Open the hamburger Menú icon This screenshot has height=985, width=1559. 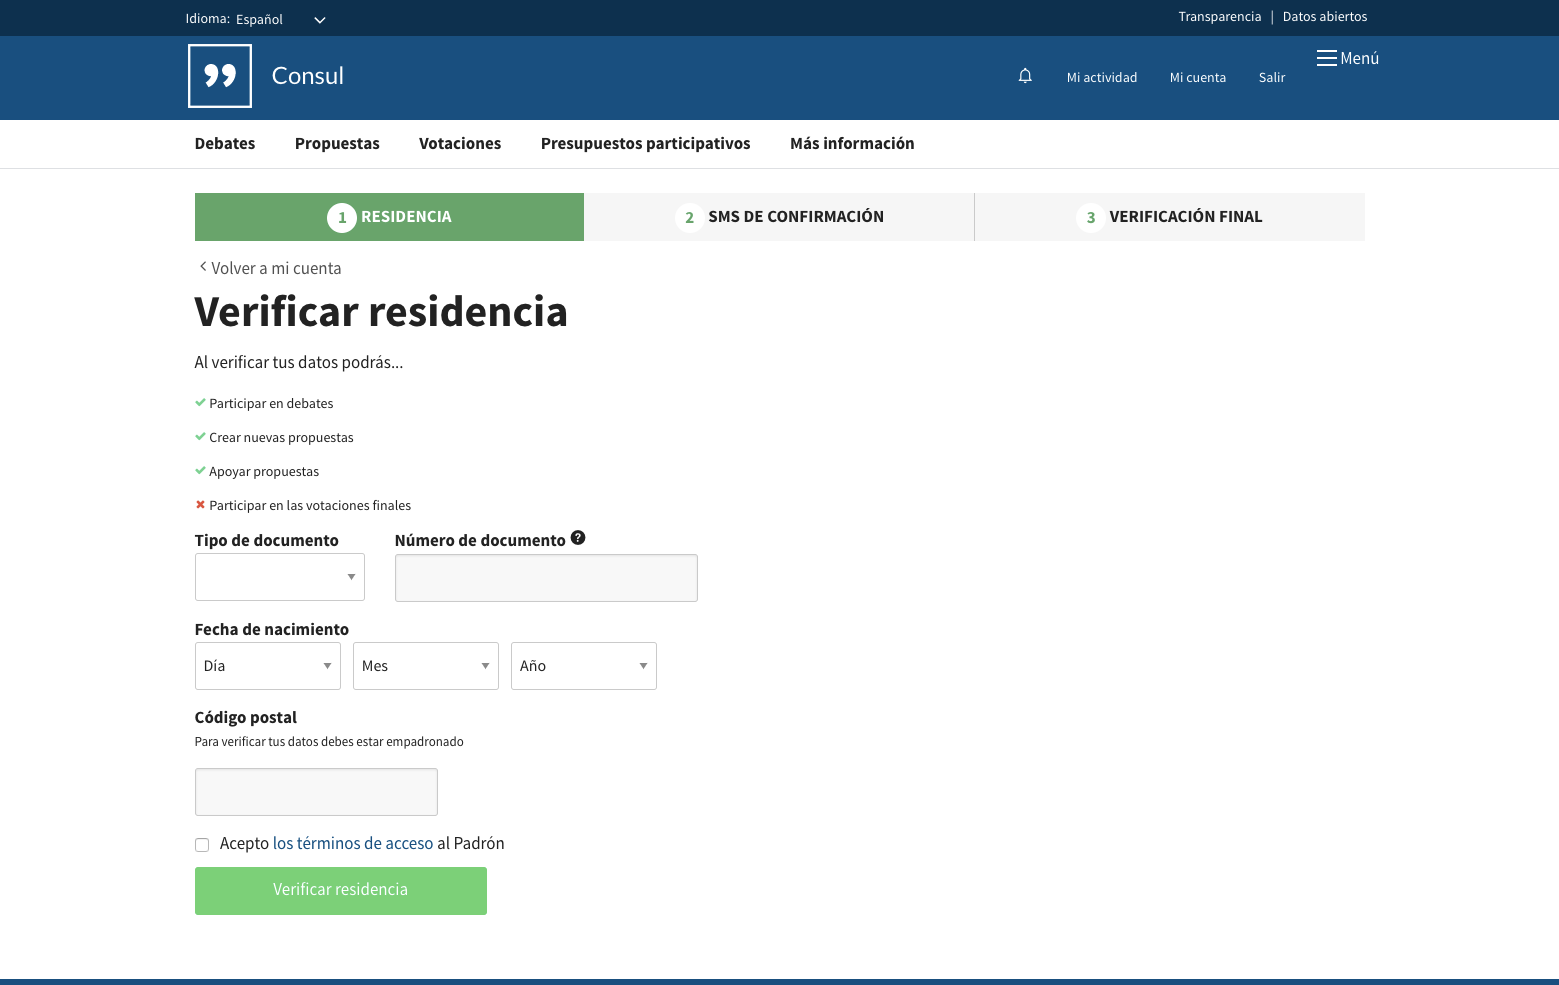click(x=1327, y=58)
